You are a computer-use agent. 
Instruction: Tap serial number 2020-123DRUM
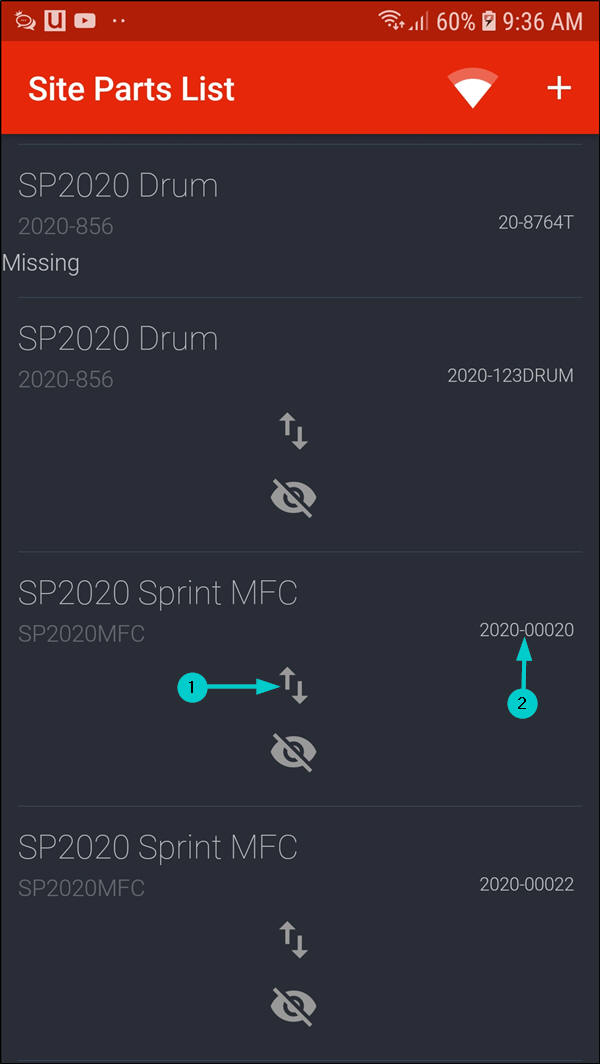(x=510, y=376)
